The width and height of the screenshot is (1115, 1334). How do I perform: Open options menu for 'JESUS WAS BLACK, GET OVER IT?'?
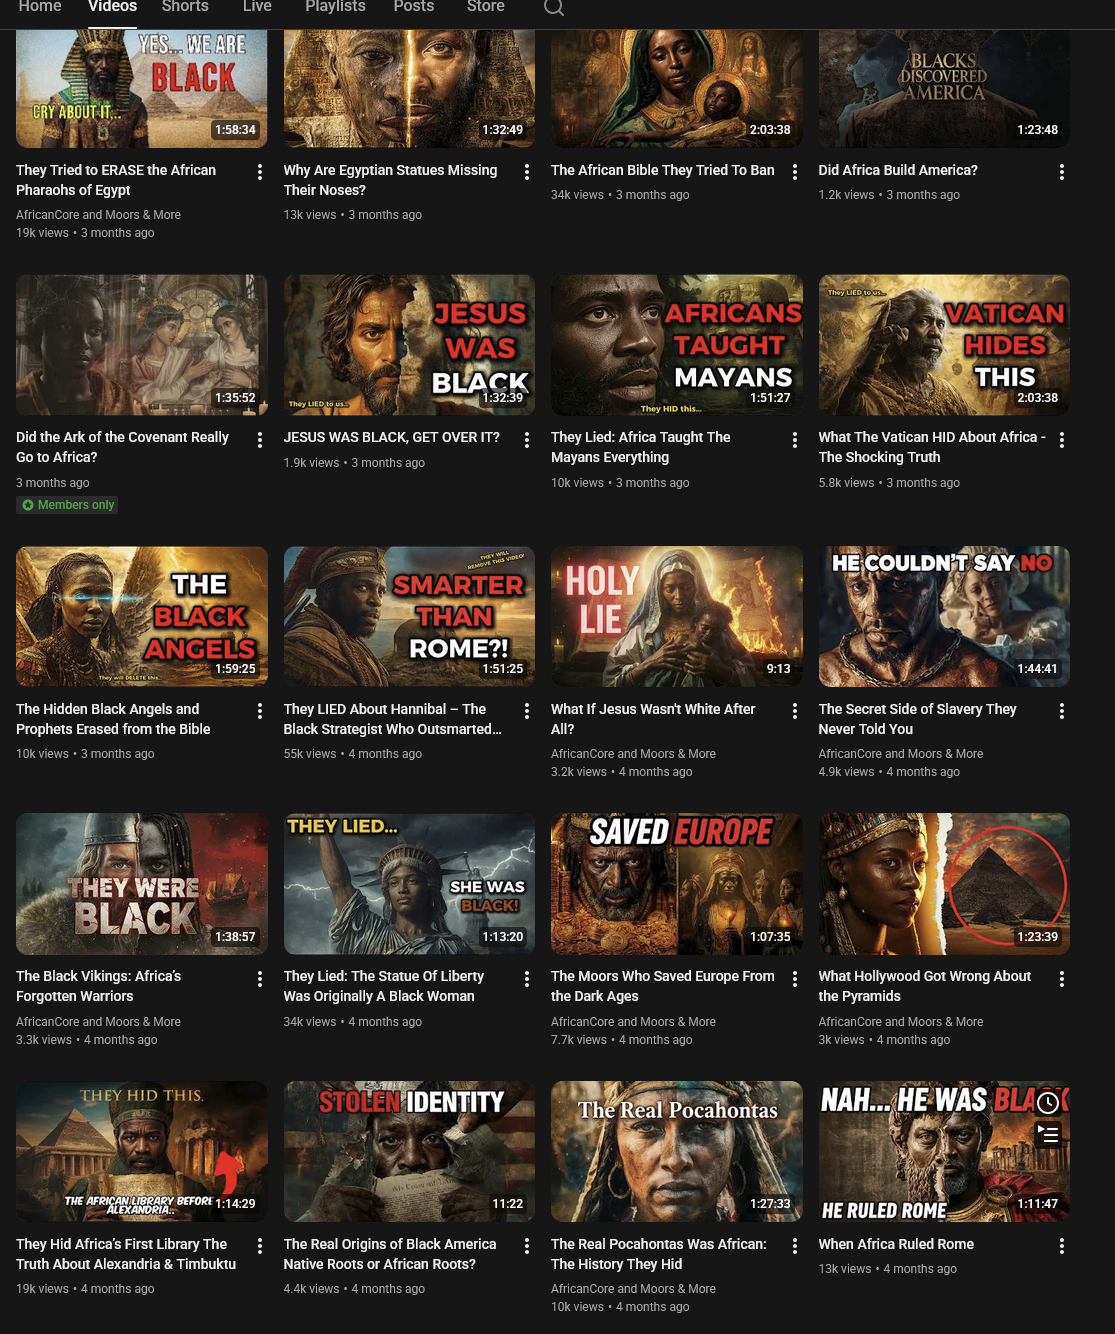click(x=527, y=440)
